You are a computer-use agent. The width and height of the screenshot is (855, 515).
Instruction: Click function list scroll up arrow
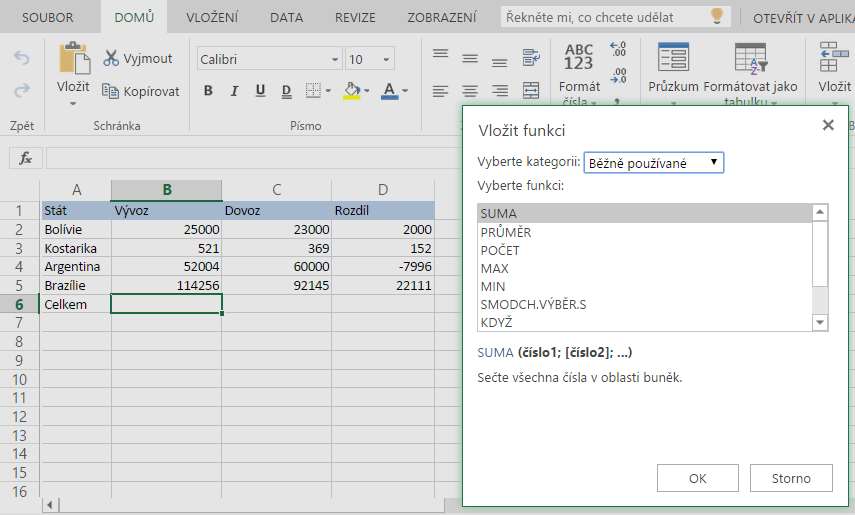click(820, 212)
